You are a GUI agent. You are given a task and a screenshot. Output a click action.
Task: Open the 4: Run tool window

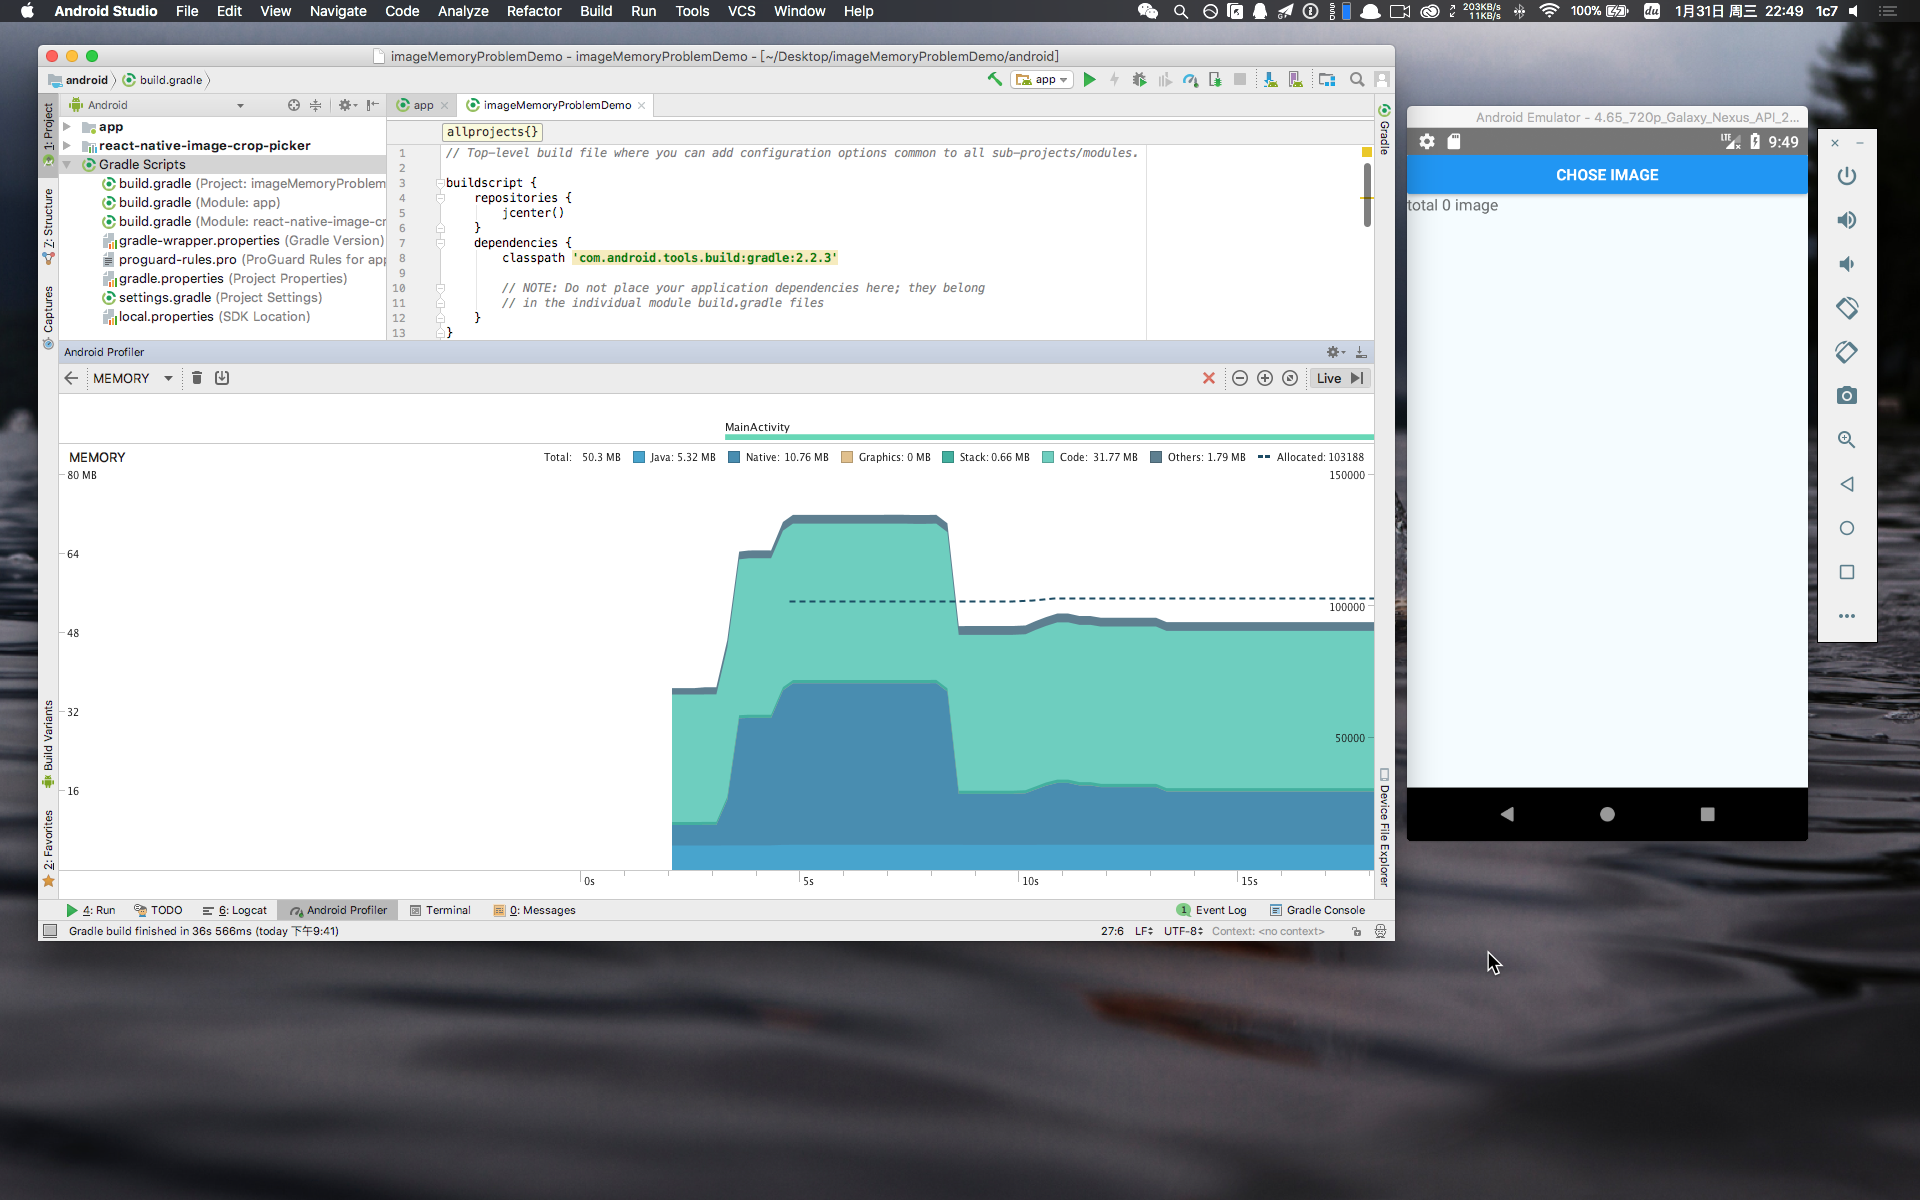click(x=90, y=910)
